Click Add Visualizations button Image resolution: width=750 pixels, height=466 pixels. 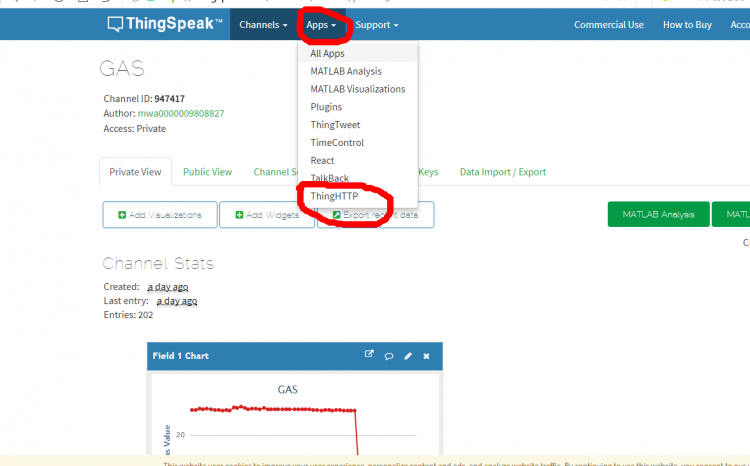(x=160, y=215)
